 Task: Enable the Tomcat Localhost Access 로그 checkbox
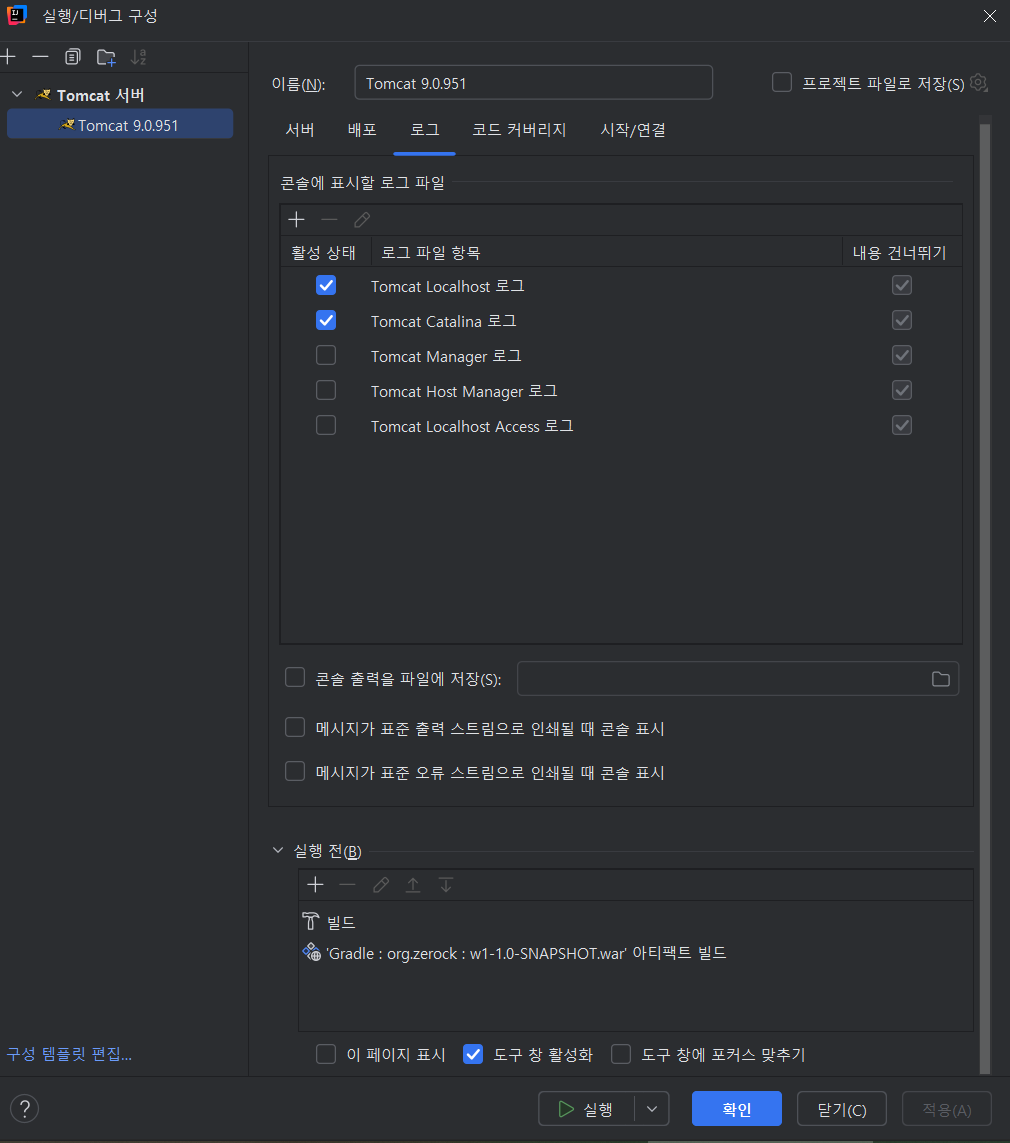(x=326, y=425)
